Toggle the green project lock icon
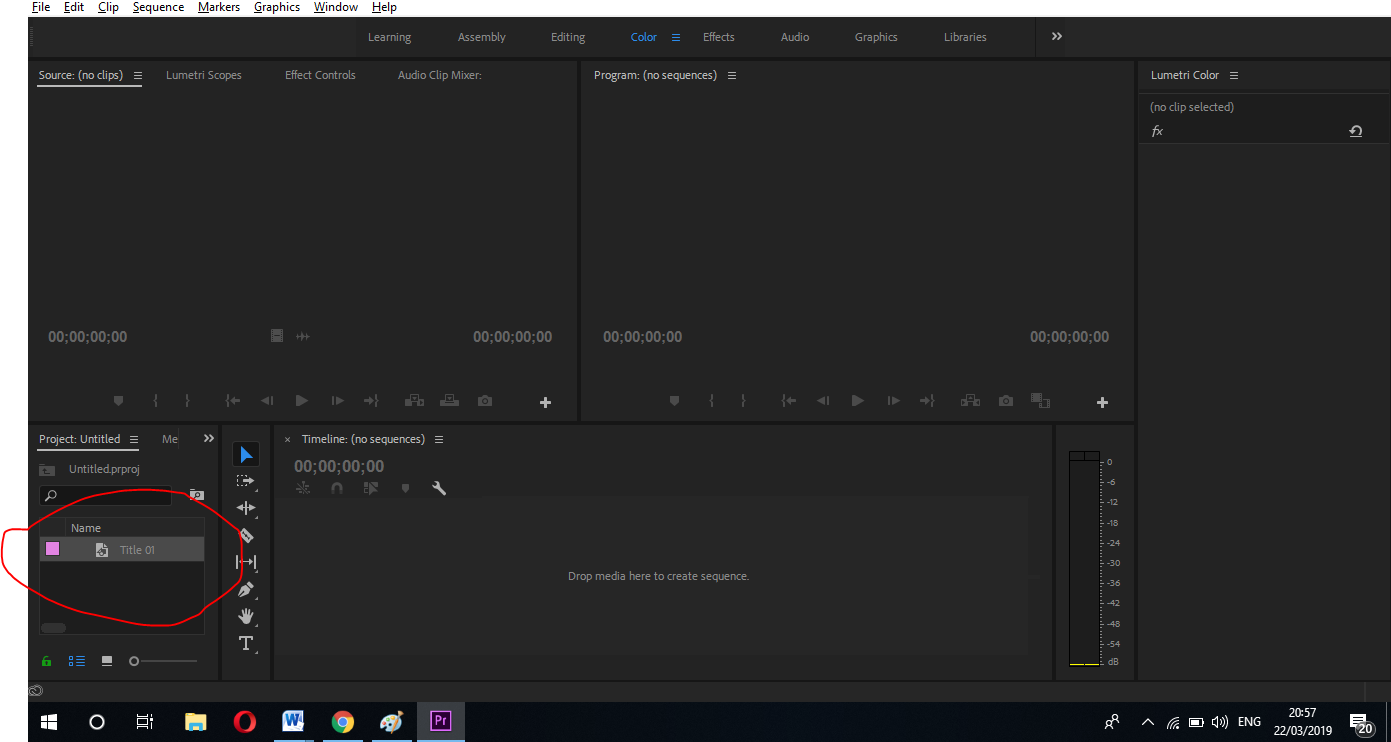1391x742 pixels. pos(46,660)
